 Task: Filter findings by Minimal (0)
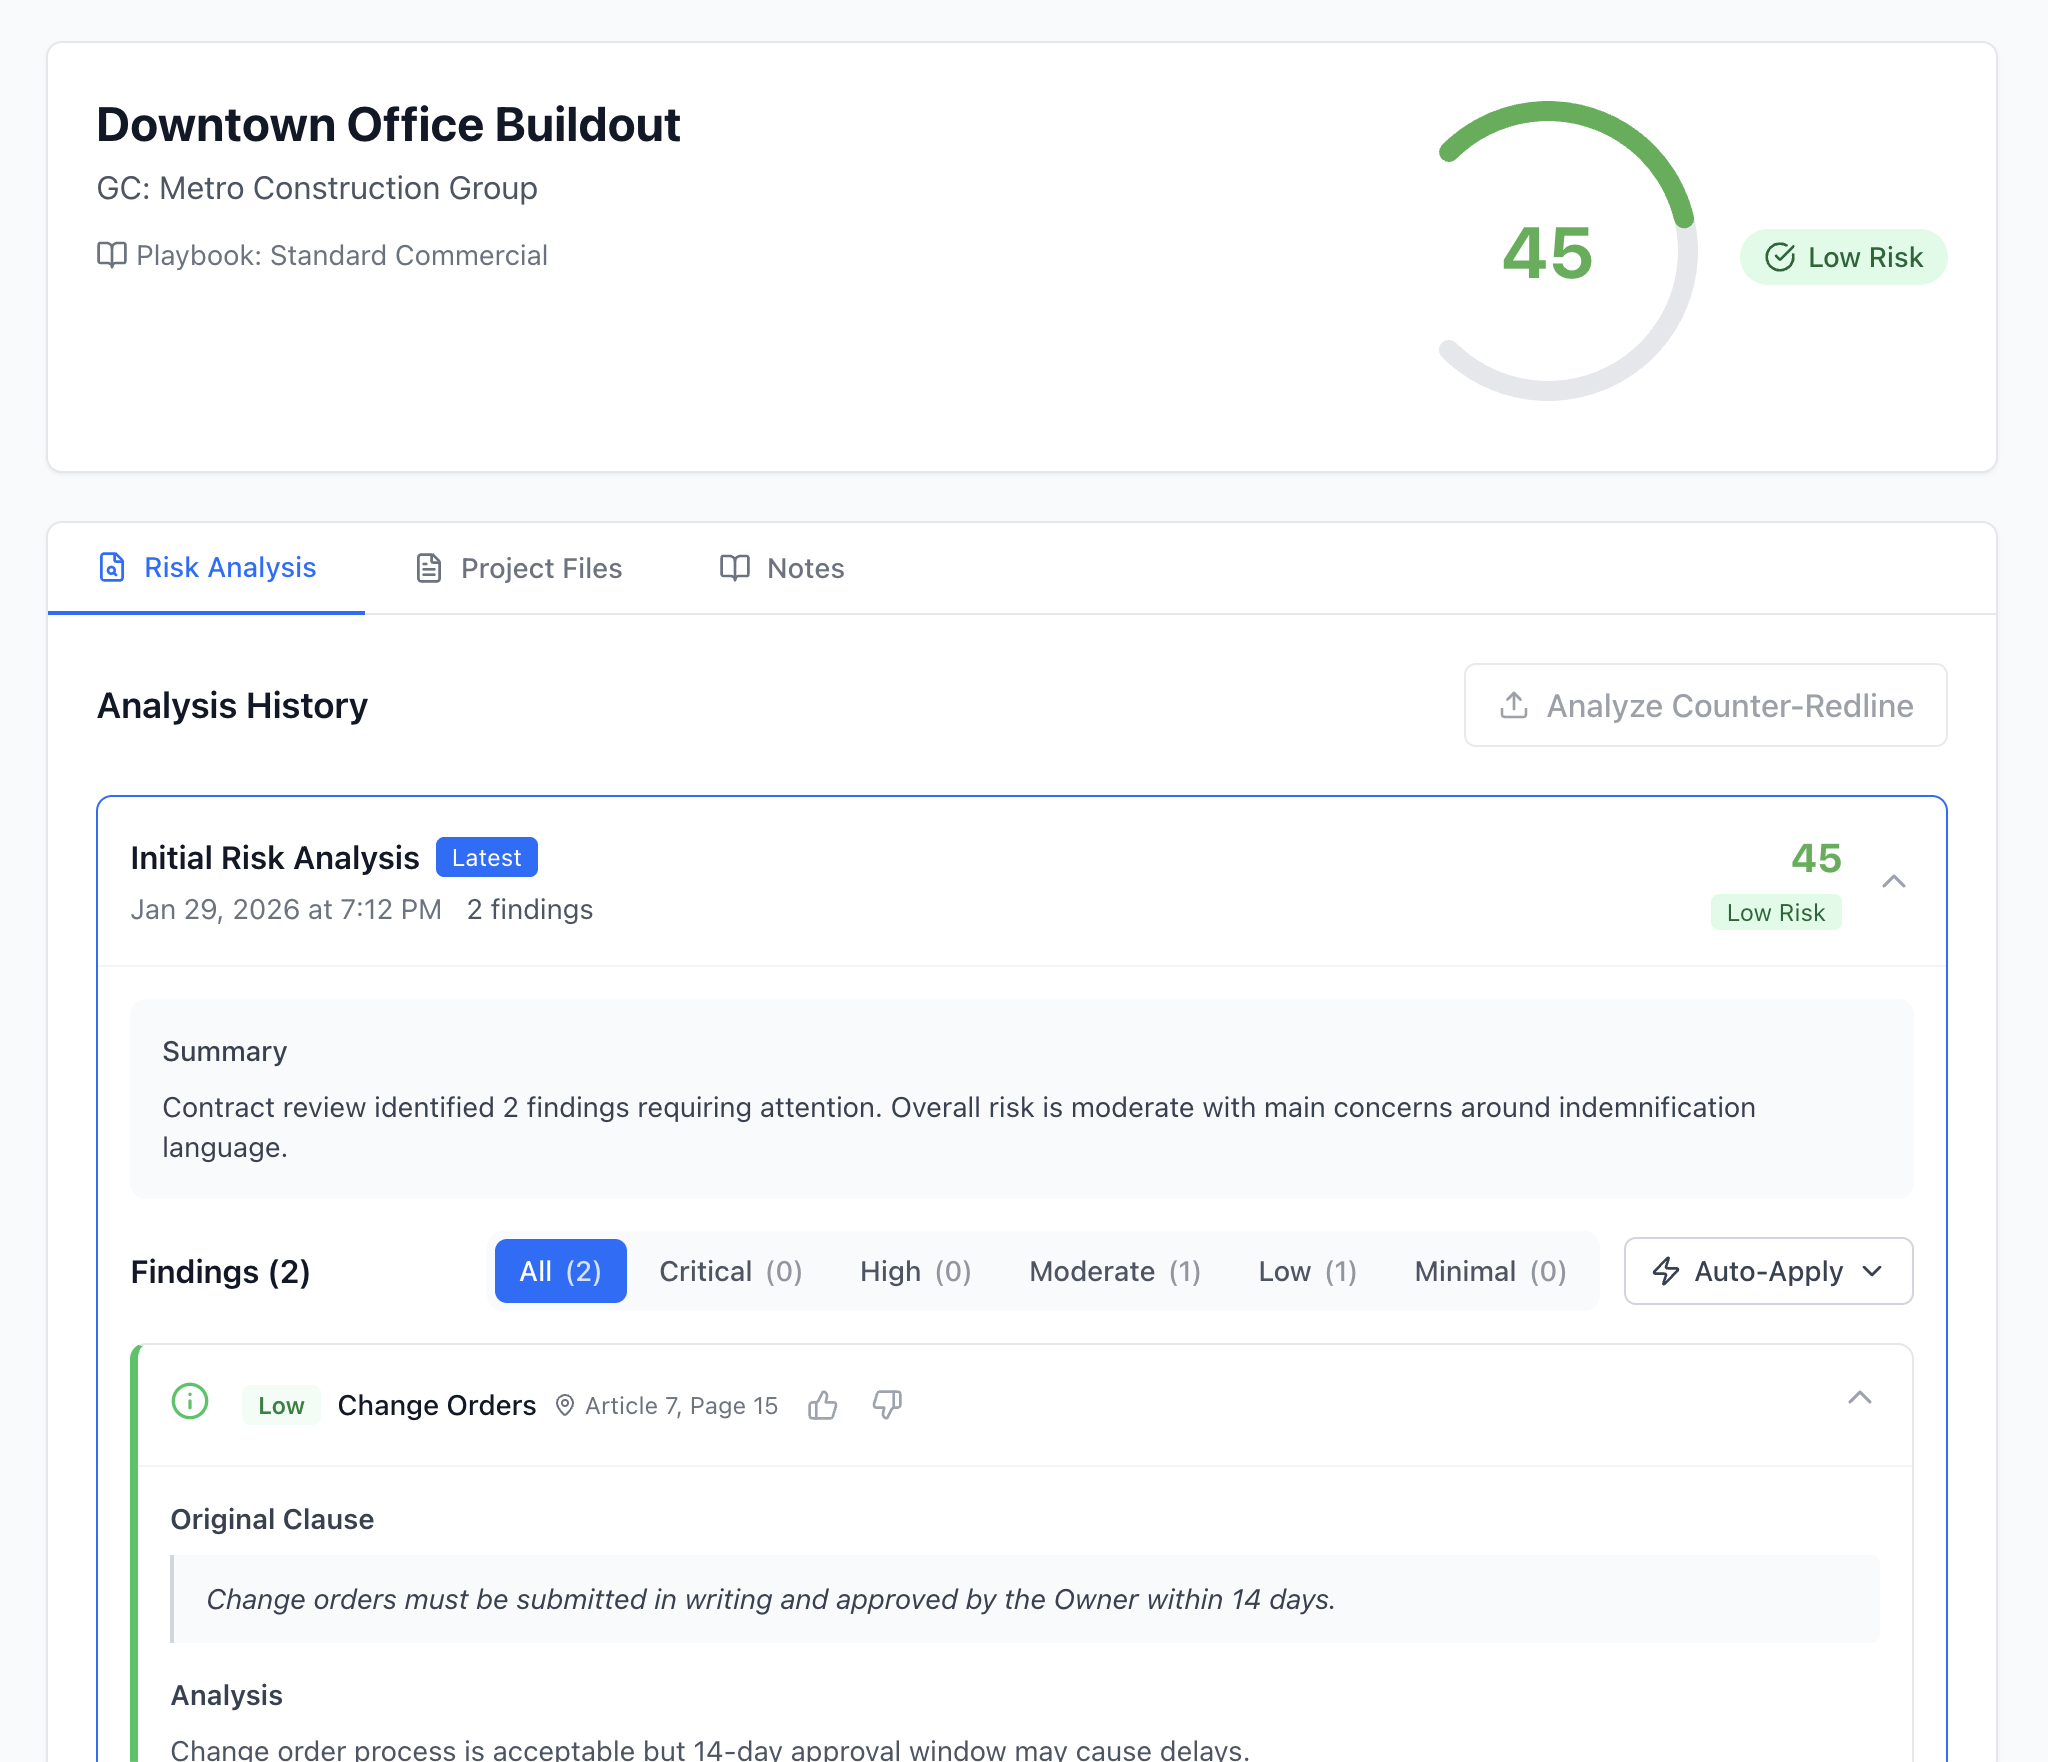pos(1490,1271)
